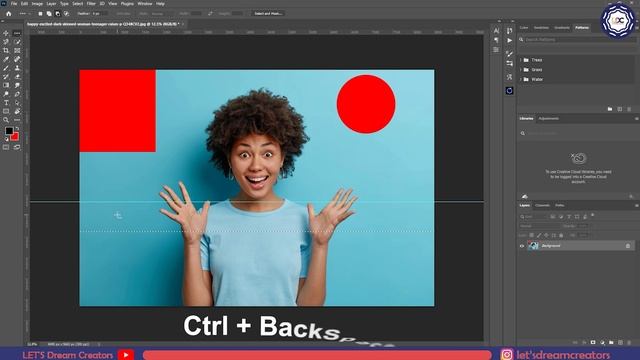Toggle Quick Mask mode button
Image resolution: width=640 pixels, height=360 pixels.
[x=6, y=147]
